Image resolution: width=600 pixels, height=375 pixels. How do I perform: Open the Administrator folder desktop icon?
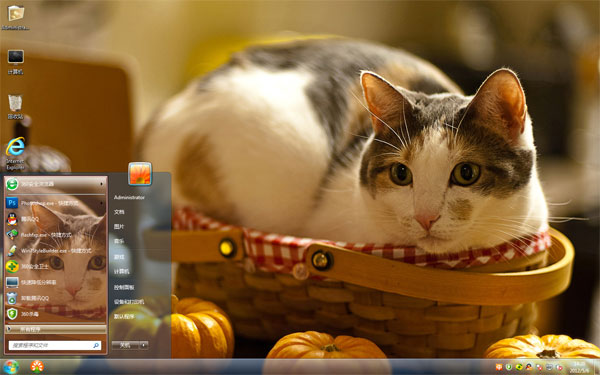(15, 17)
